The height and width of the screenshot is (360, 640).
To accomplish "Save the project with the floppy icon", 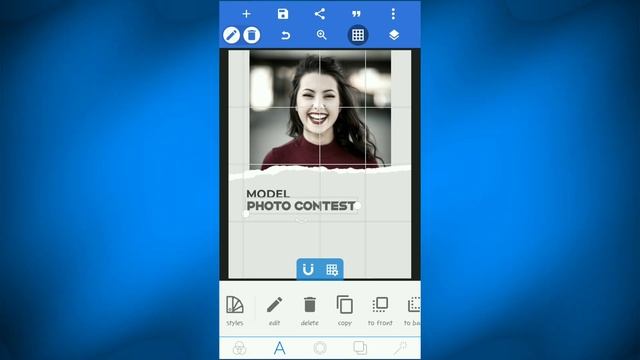I will coord(283,14).
